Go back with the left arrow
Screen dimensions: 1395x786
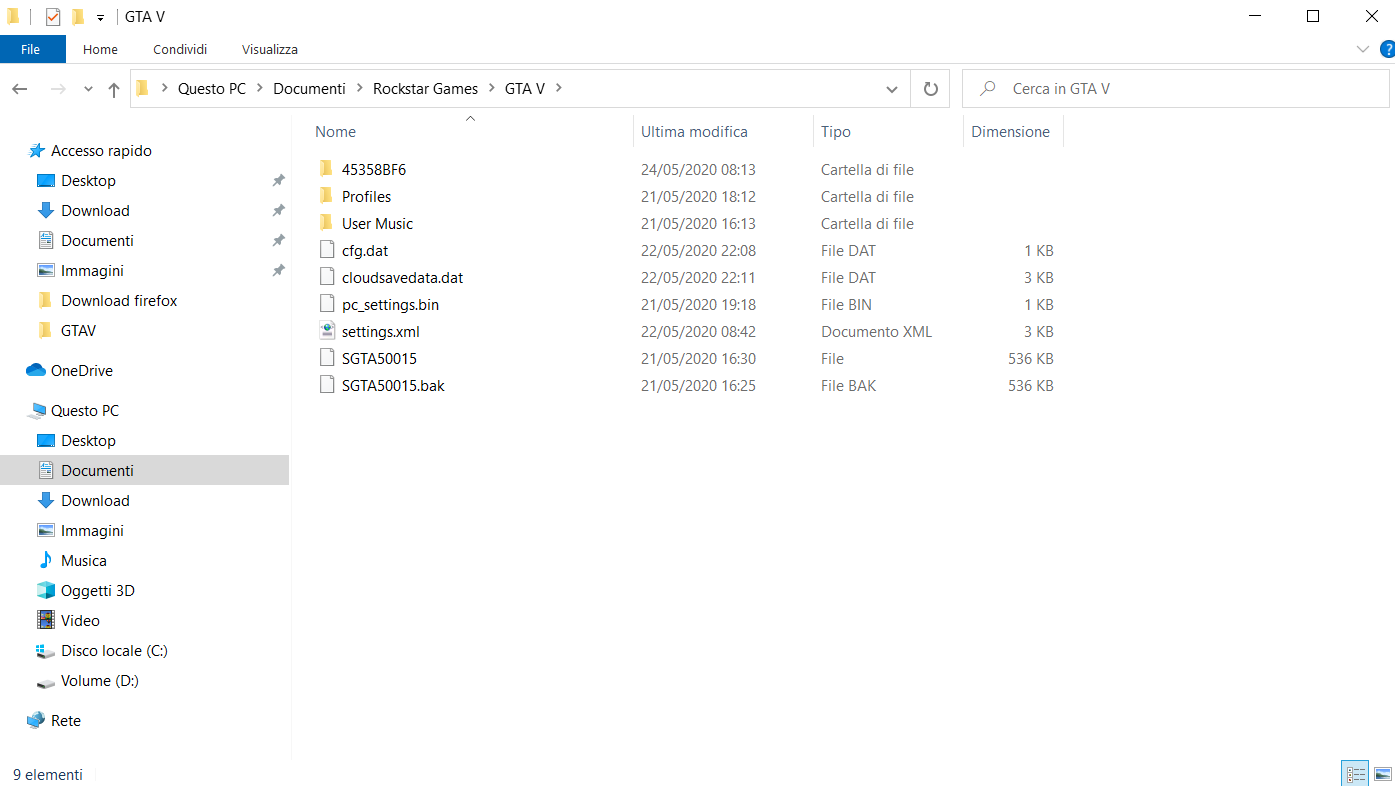point(20,89)
